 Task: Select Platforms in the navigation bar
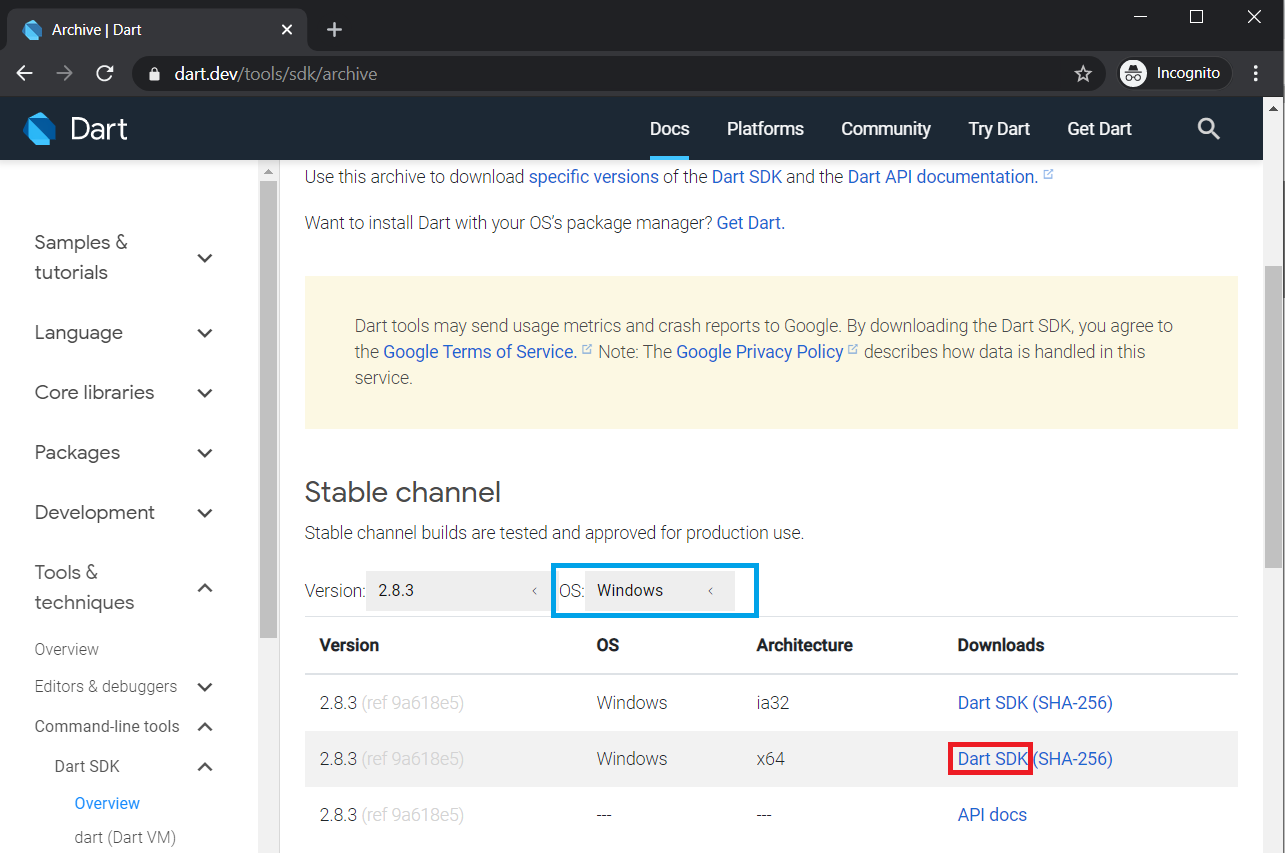(x=764, y=128)
